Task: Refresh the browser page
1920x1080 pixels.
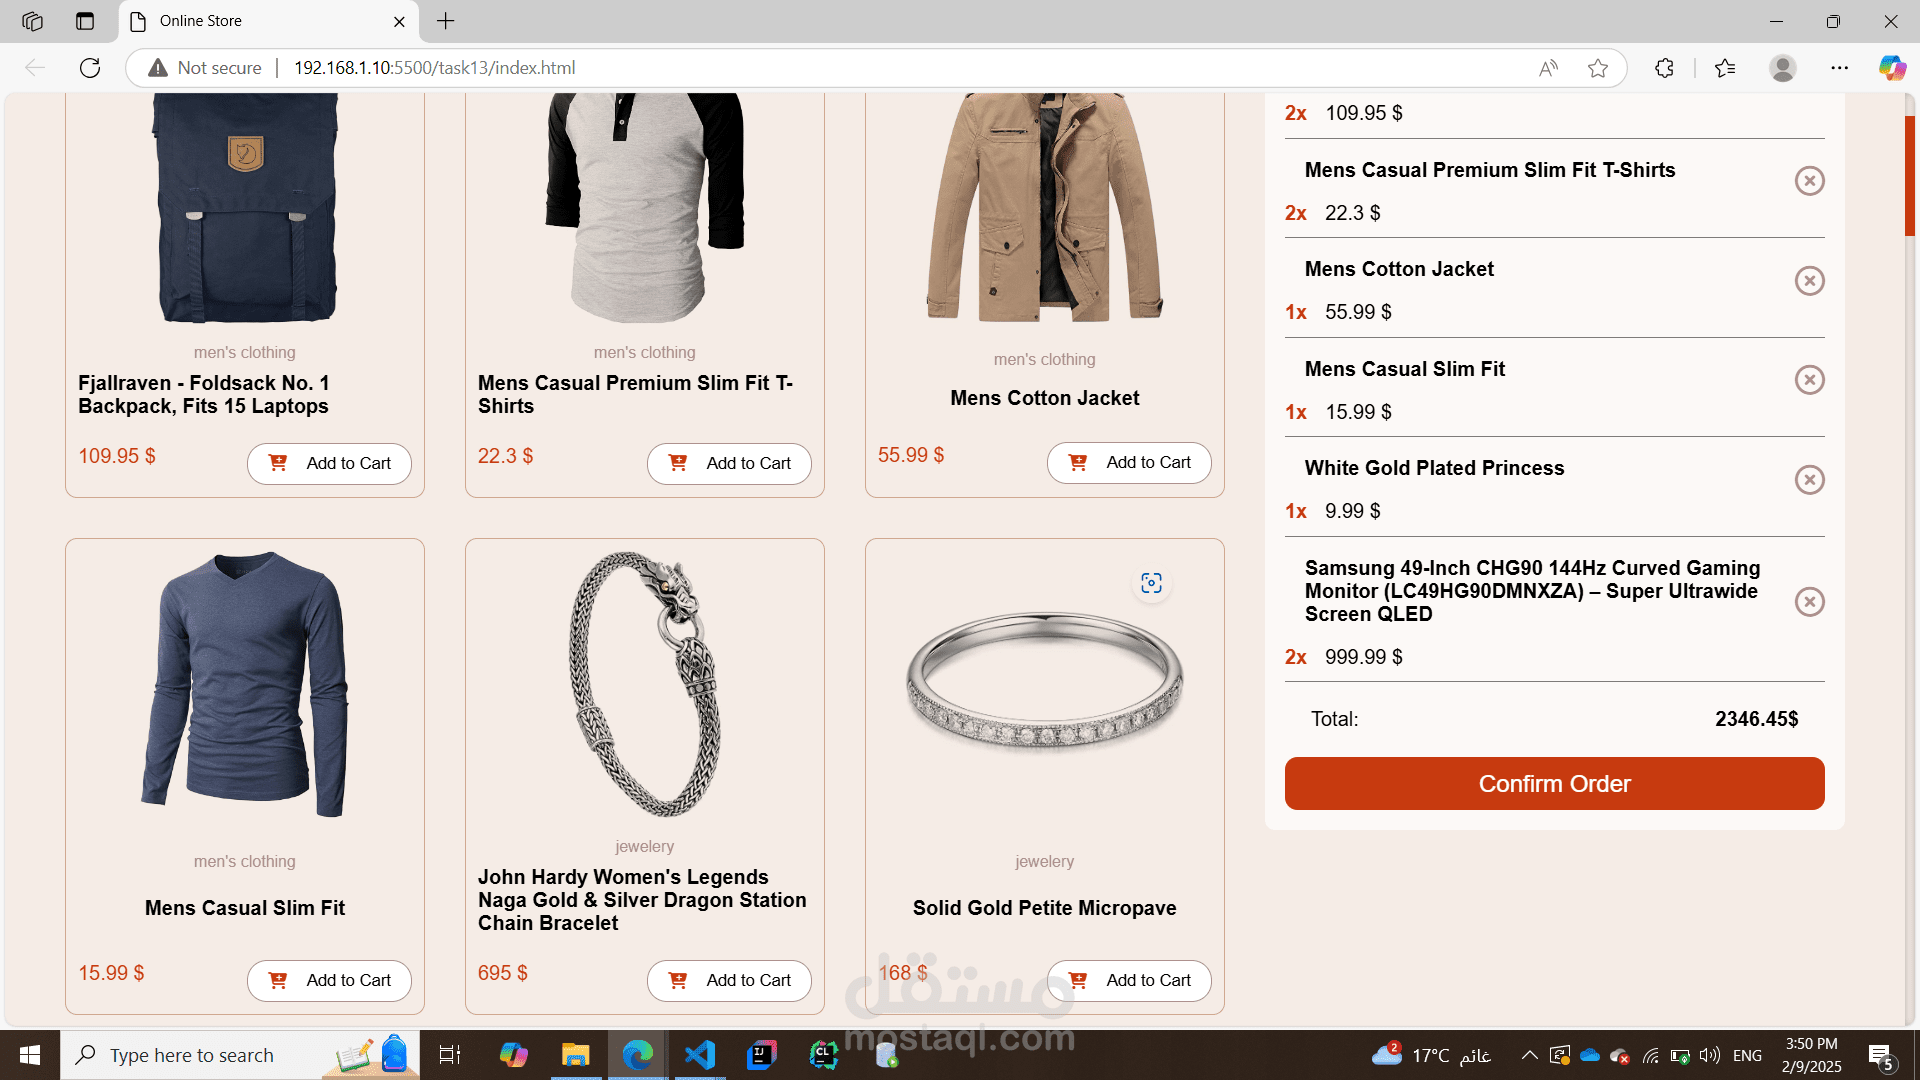Action: pyautogui.click(x=90, y=68)
